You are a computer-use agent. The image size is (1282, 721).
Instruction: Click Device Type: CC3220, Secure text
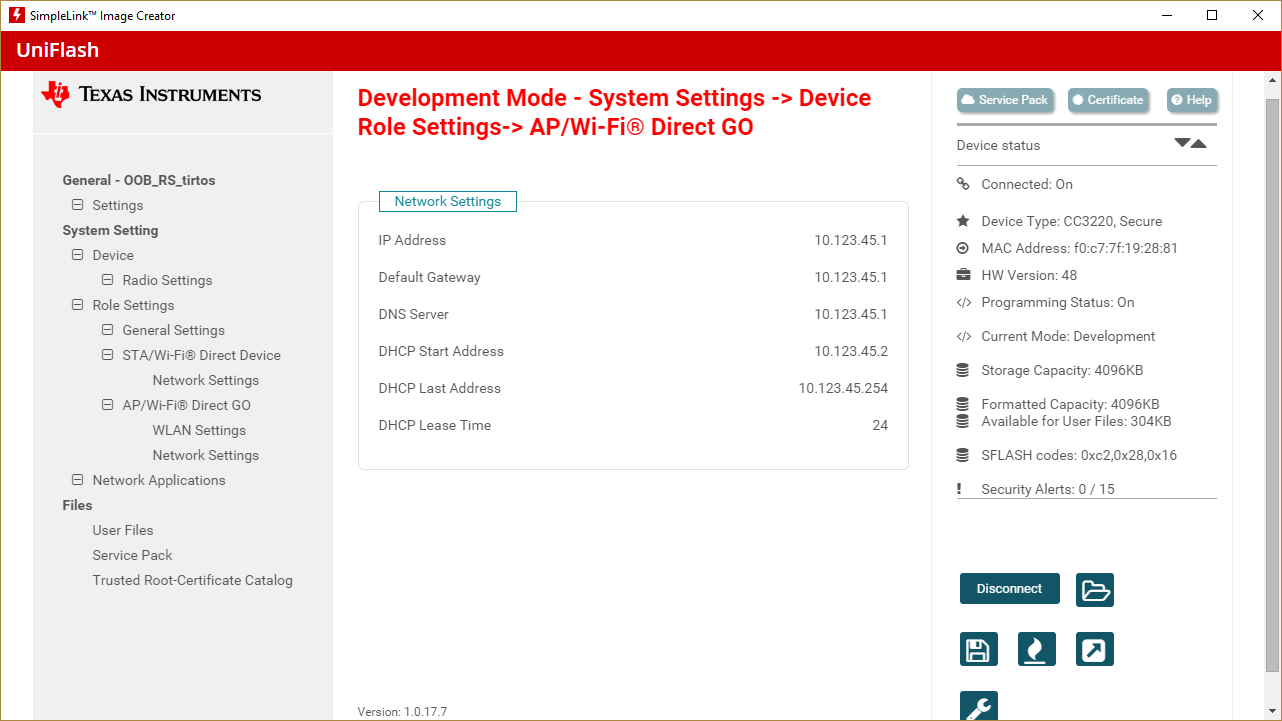1071,221
